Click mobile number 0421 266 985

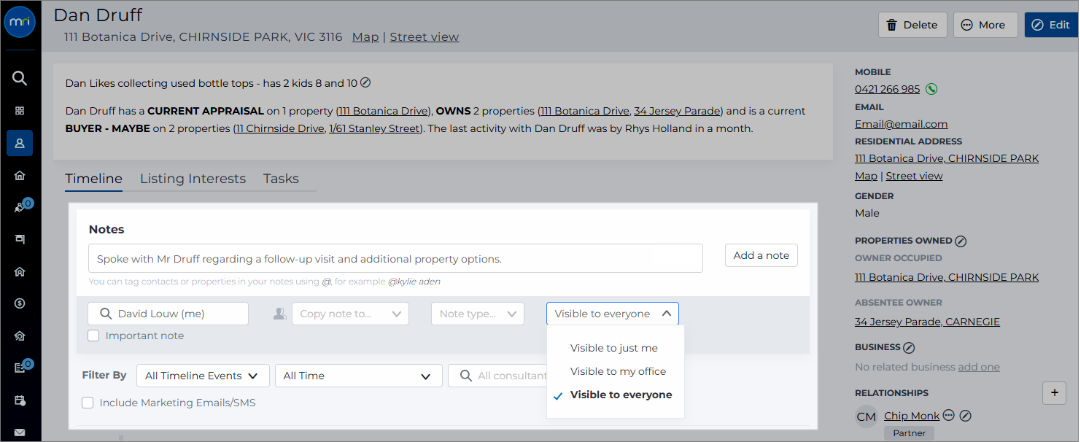coord(887,89)
